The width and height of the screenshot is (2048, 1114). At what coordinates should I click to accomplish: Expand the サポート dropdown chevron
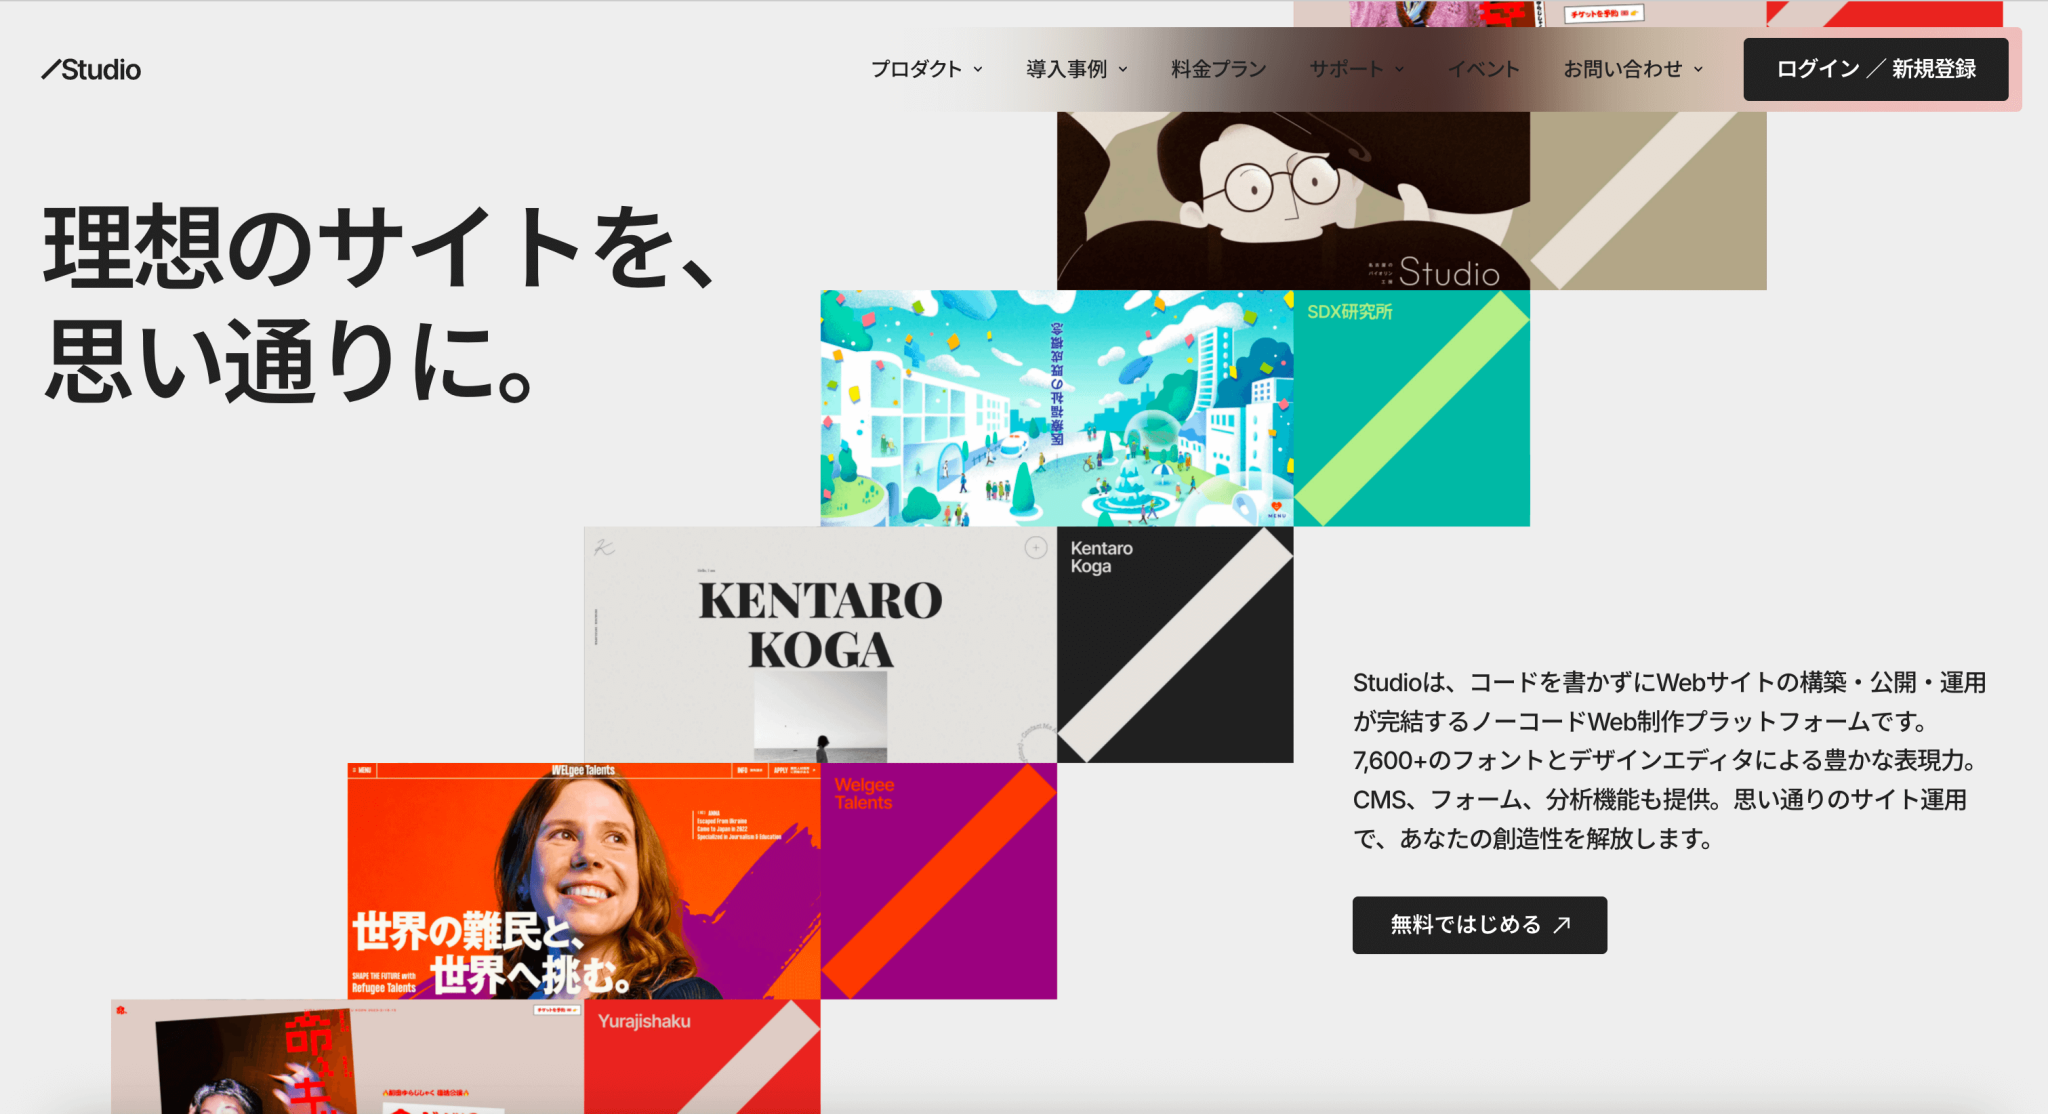coord(1399,69)
